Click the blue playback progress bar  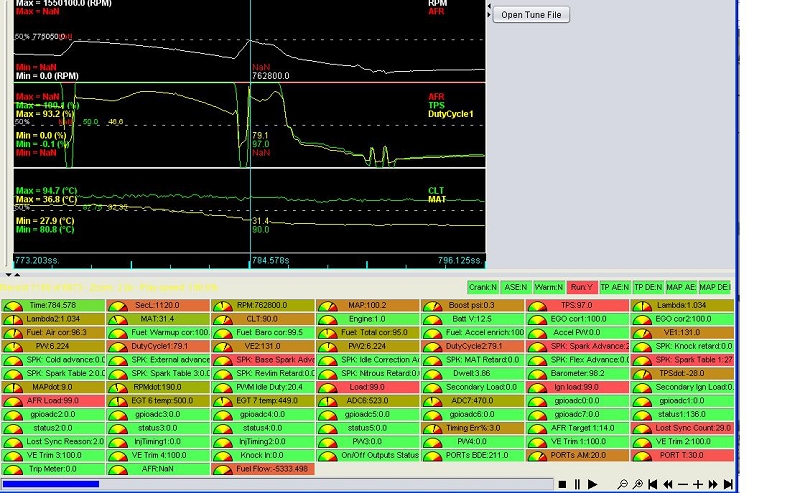click(x=50, y=484)
